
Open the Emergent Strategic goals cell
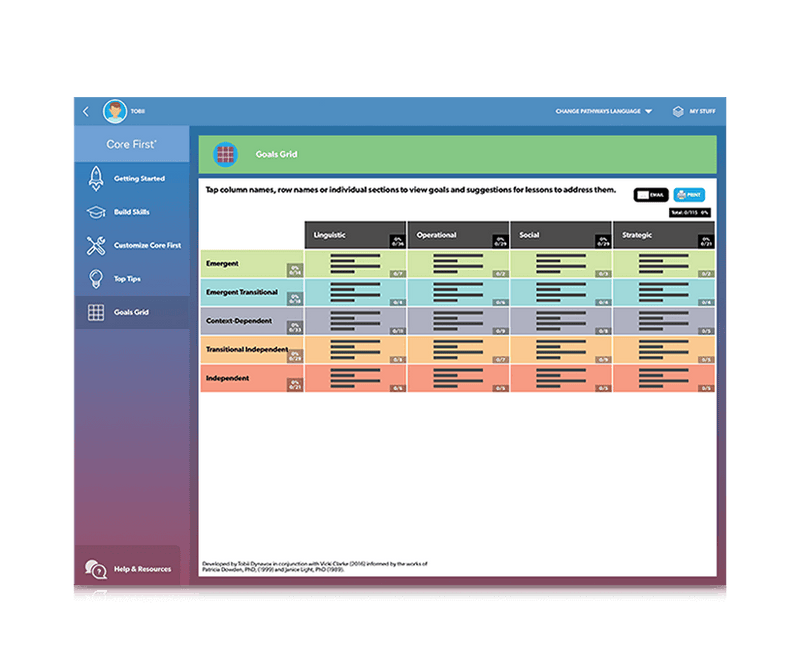coord(664,264)
